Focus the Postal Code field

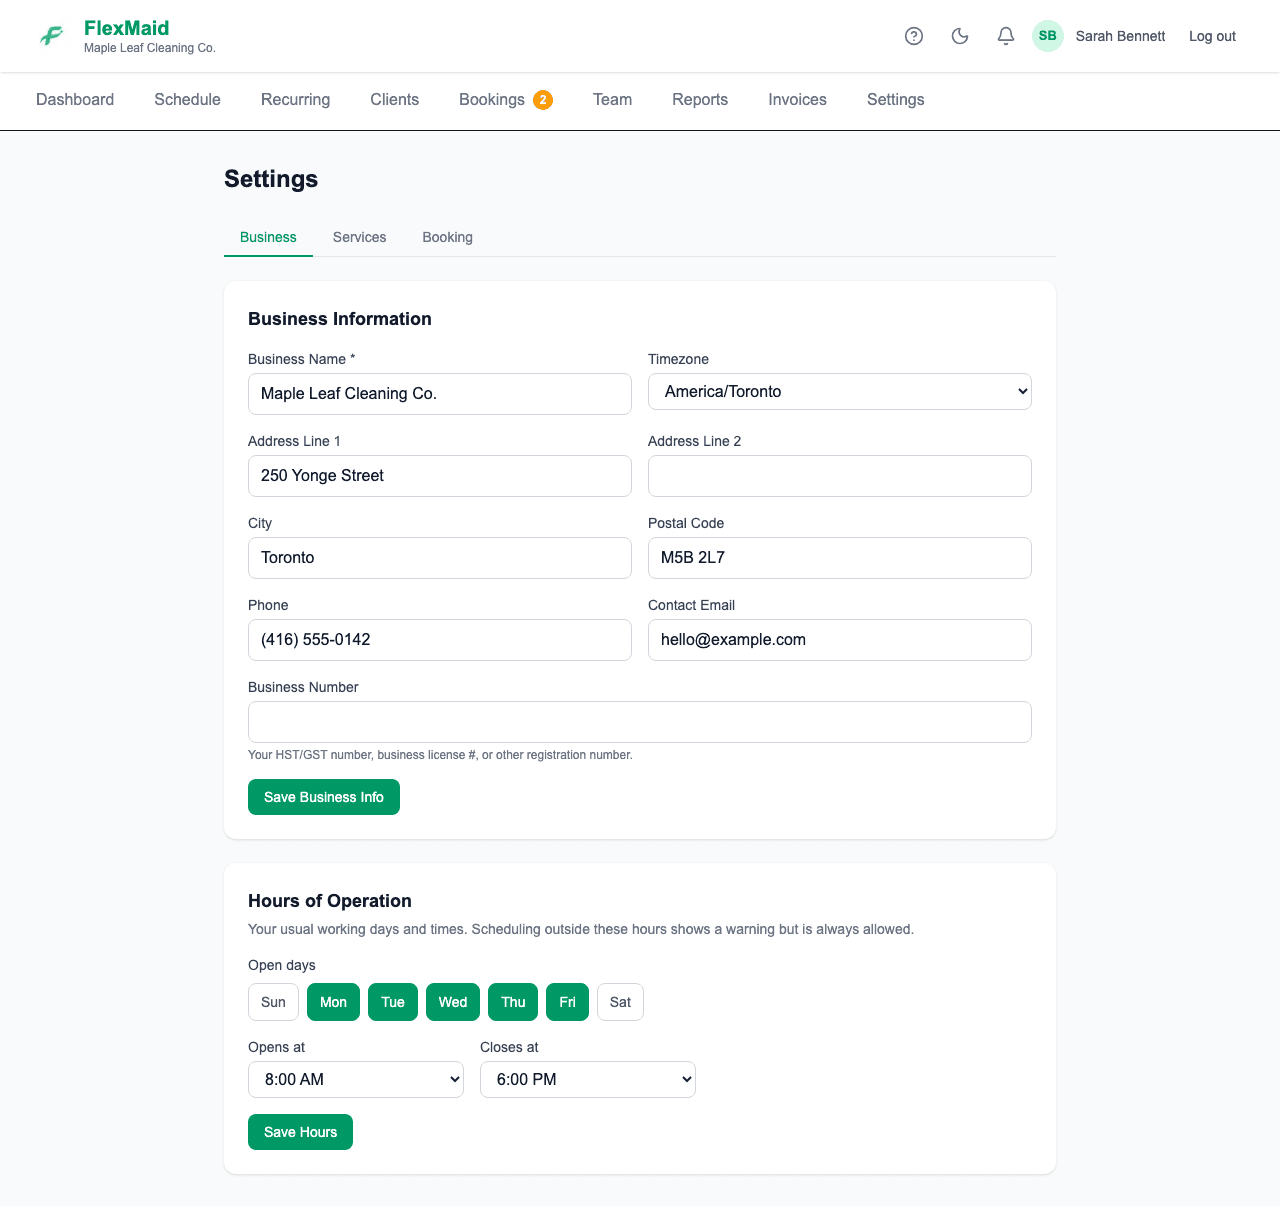click(840, 558)
